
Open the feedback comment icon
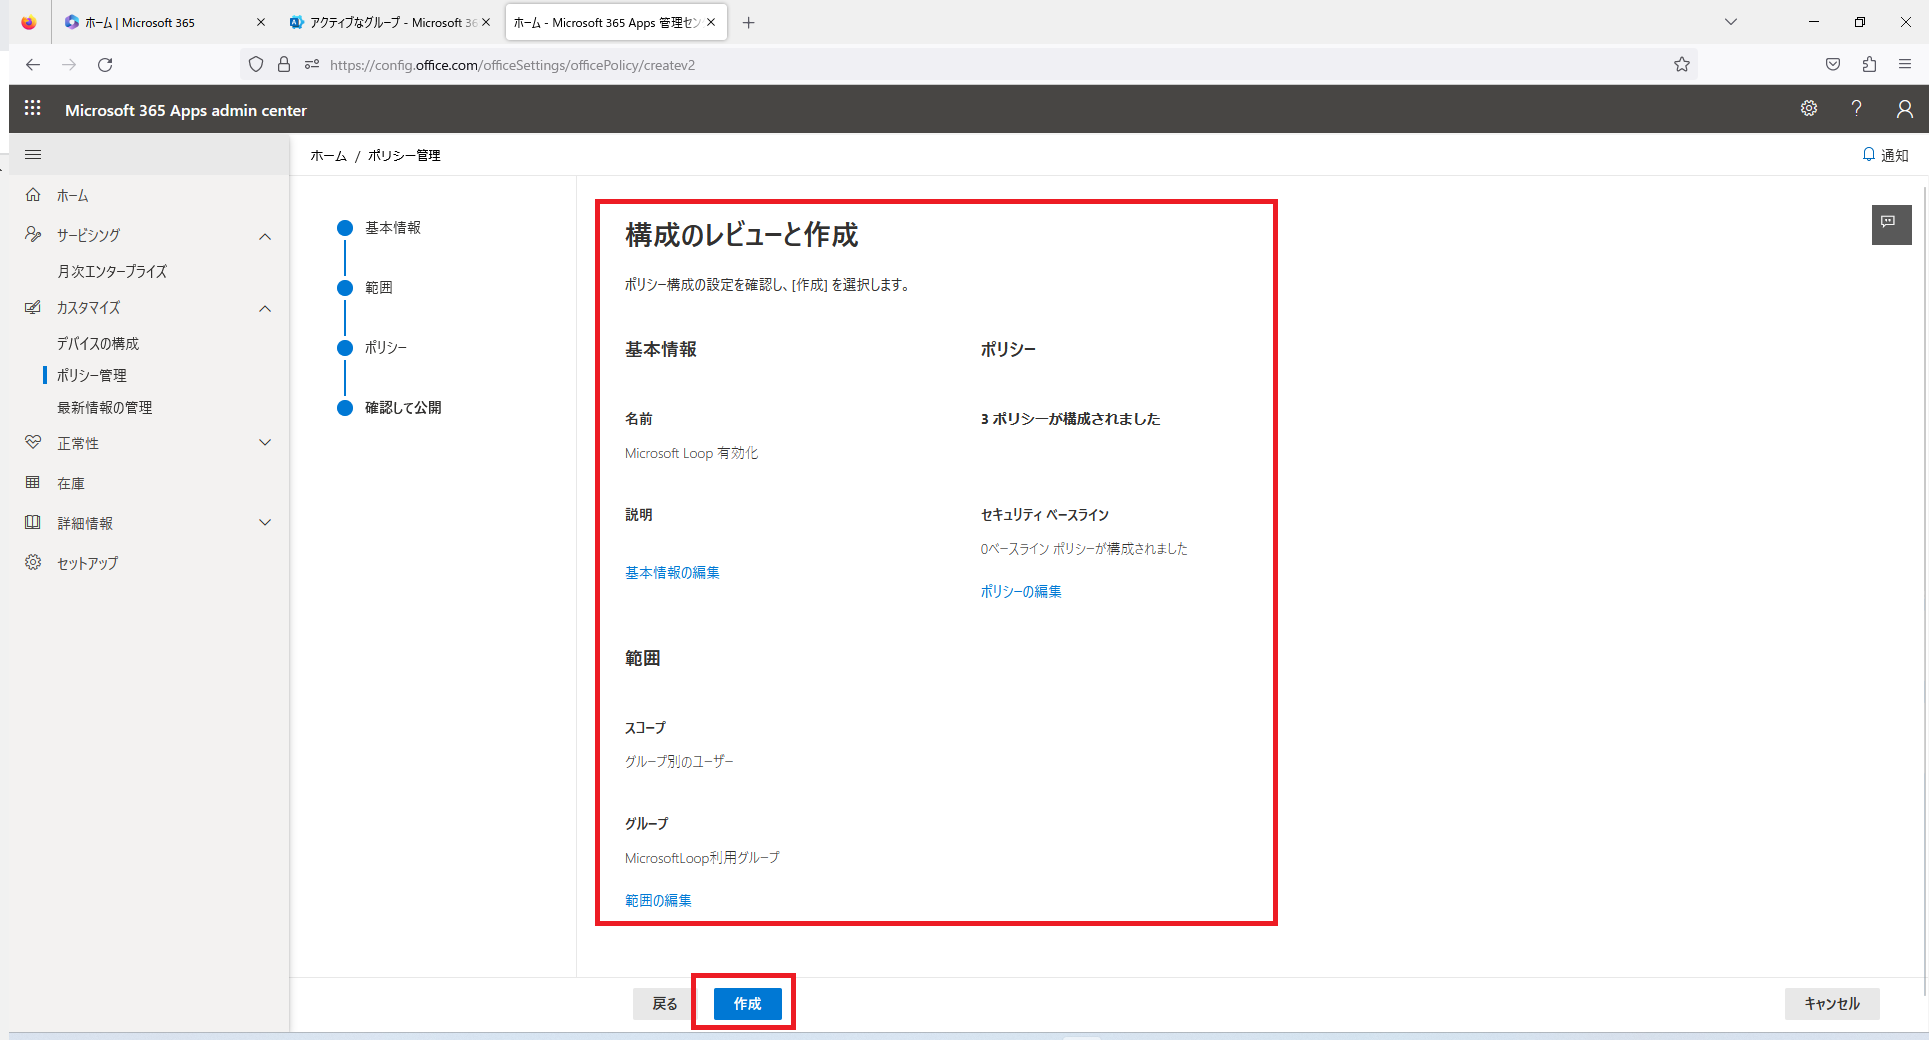(1891, 224)
